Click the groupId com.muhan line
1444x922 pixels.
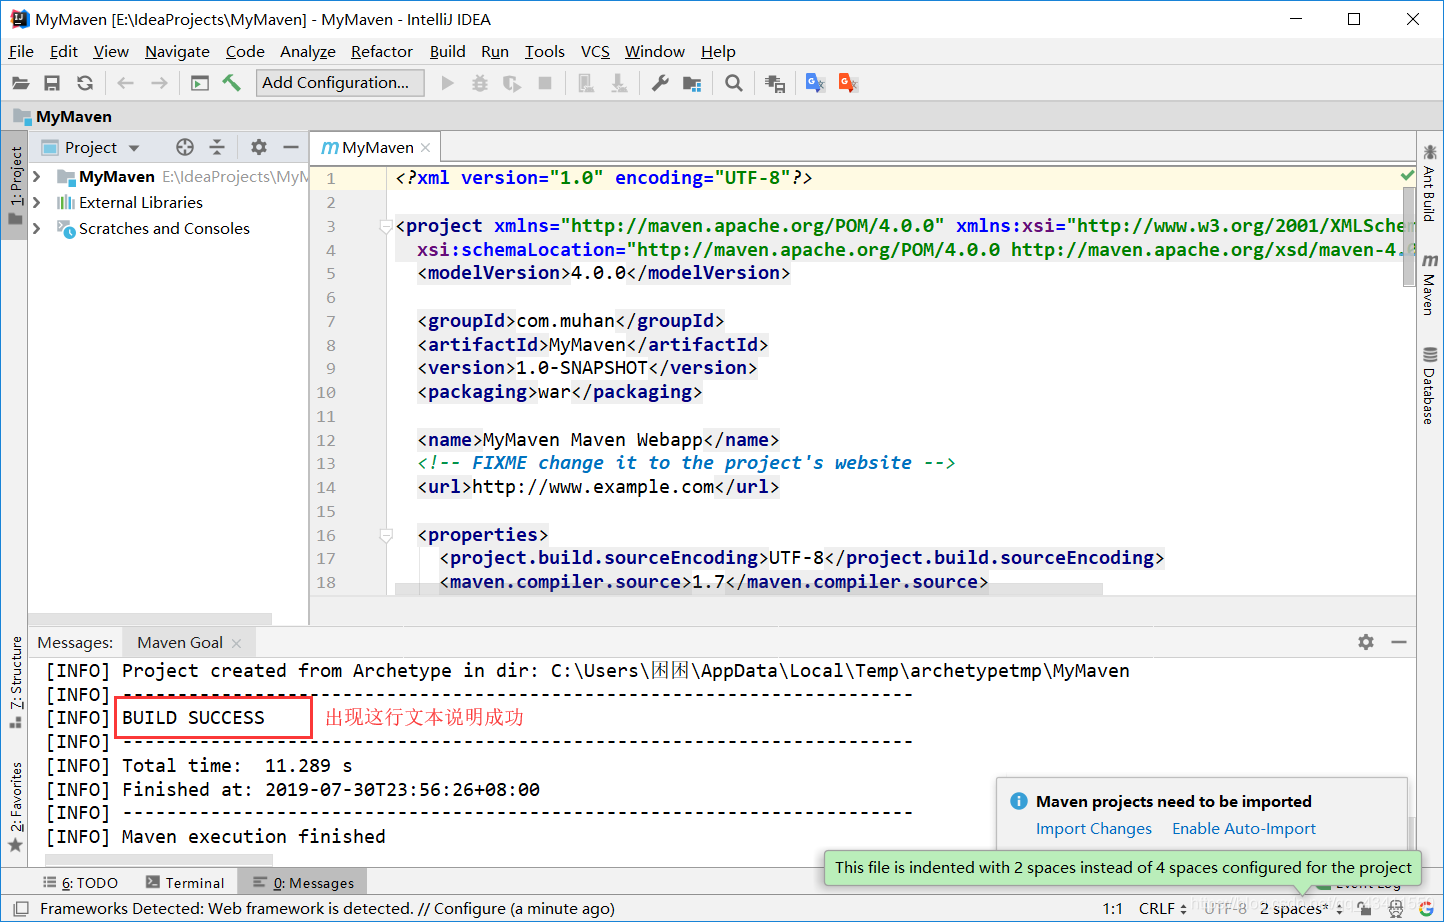(x=571, y=321)
